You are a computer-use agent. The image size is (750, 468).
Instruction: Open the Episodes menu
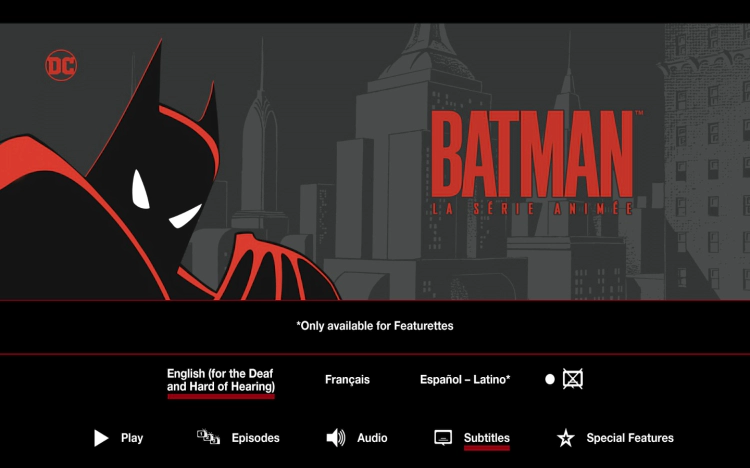255,438
